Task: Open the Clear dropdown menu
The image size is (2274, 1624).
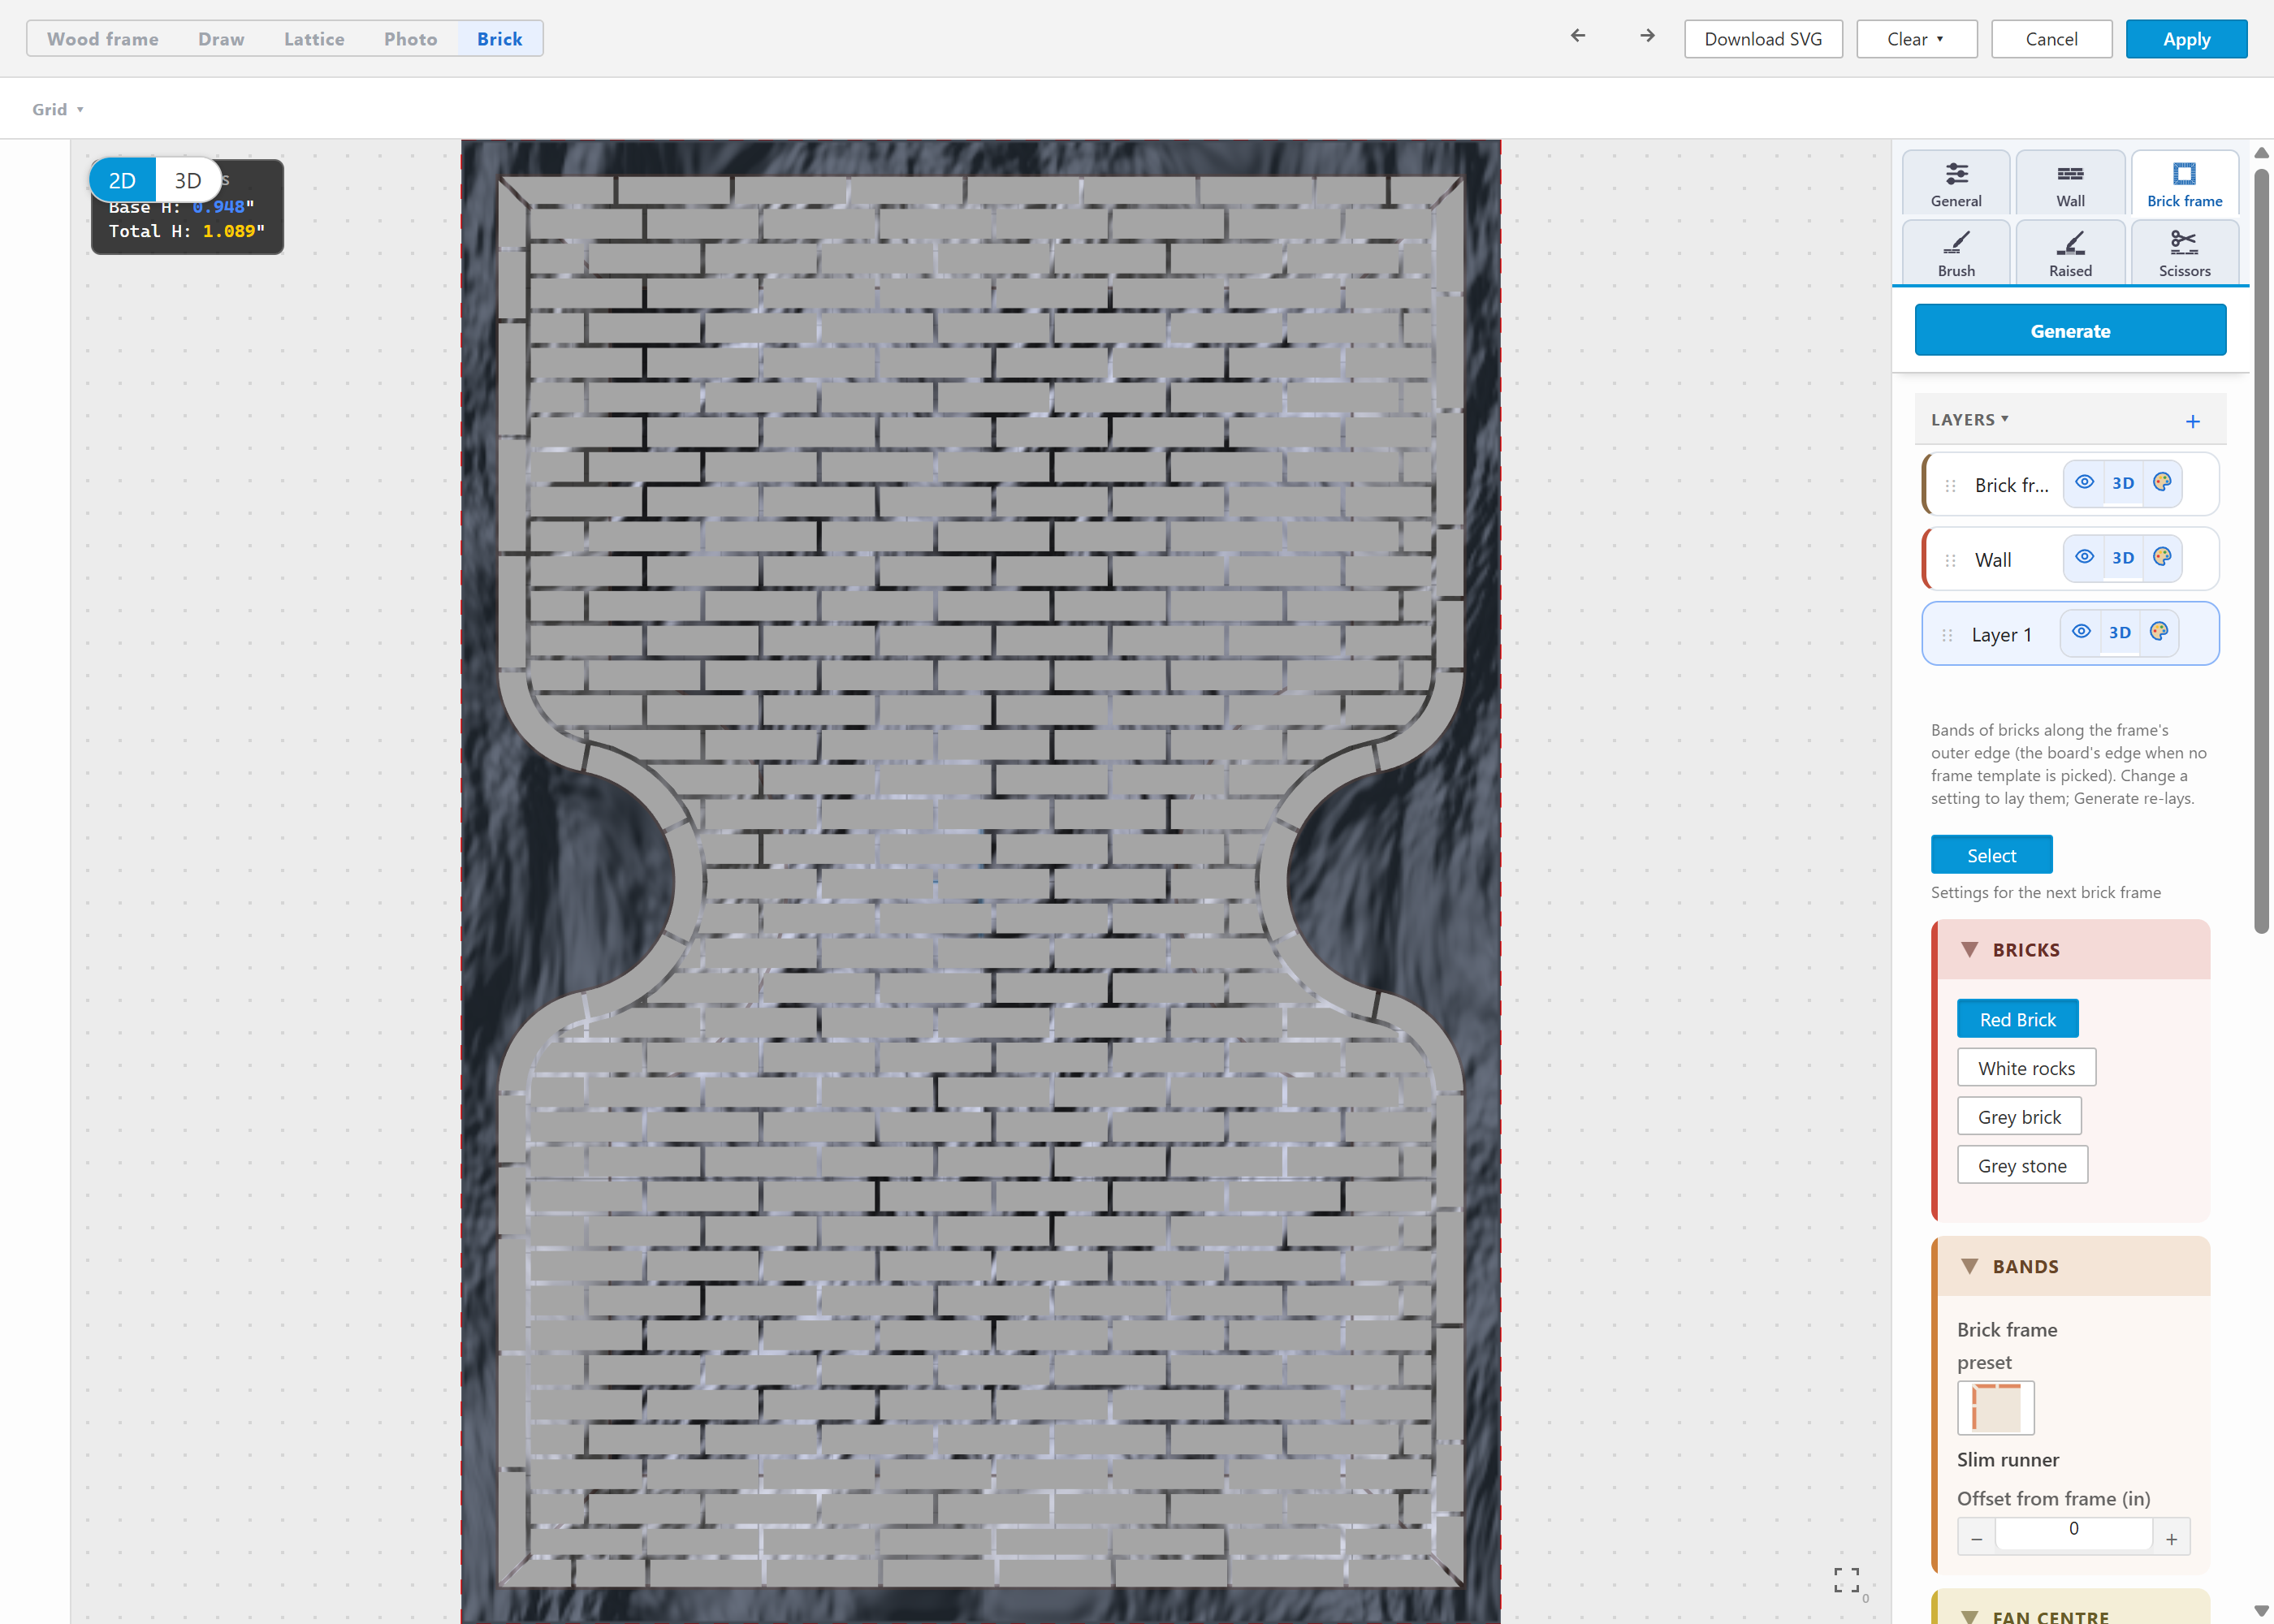Action: (x=1916, y=39)
